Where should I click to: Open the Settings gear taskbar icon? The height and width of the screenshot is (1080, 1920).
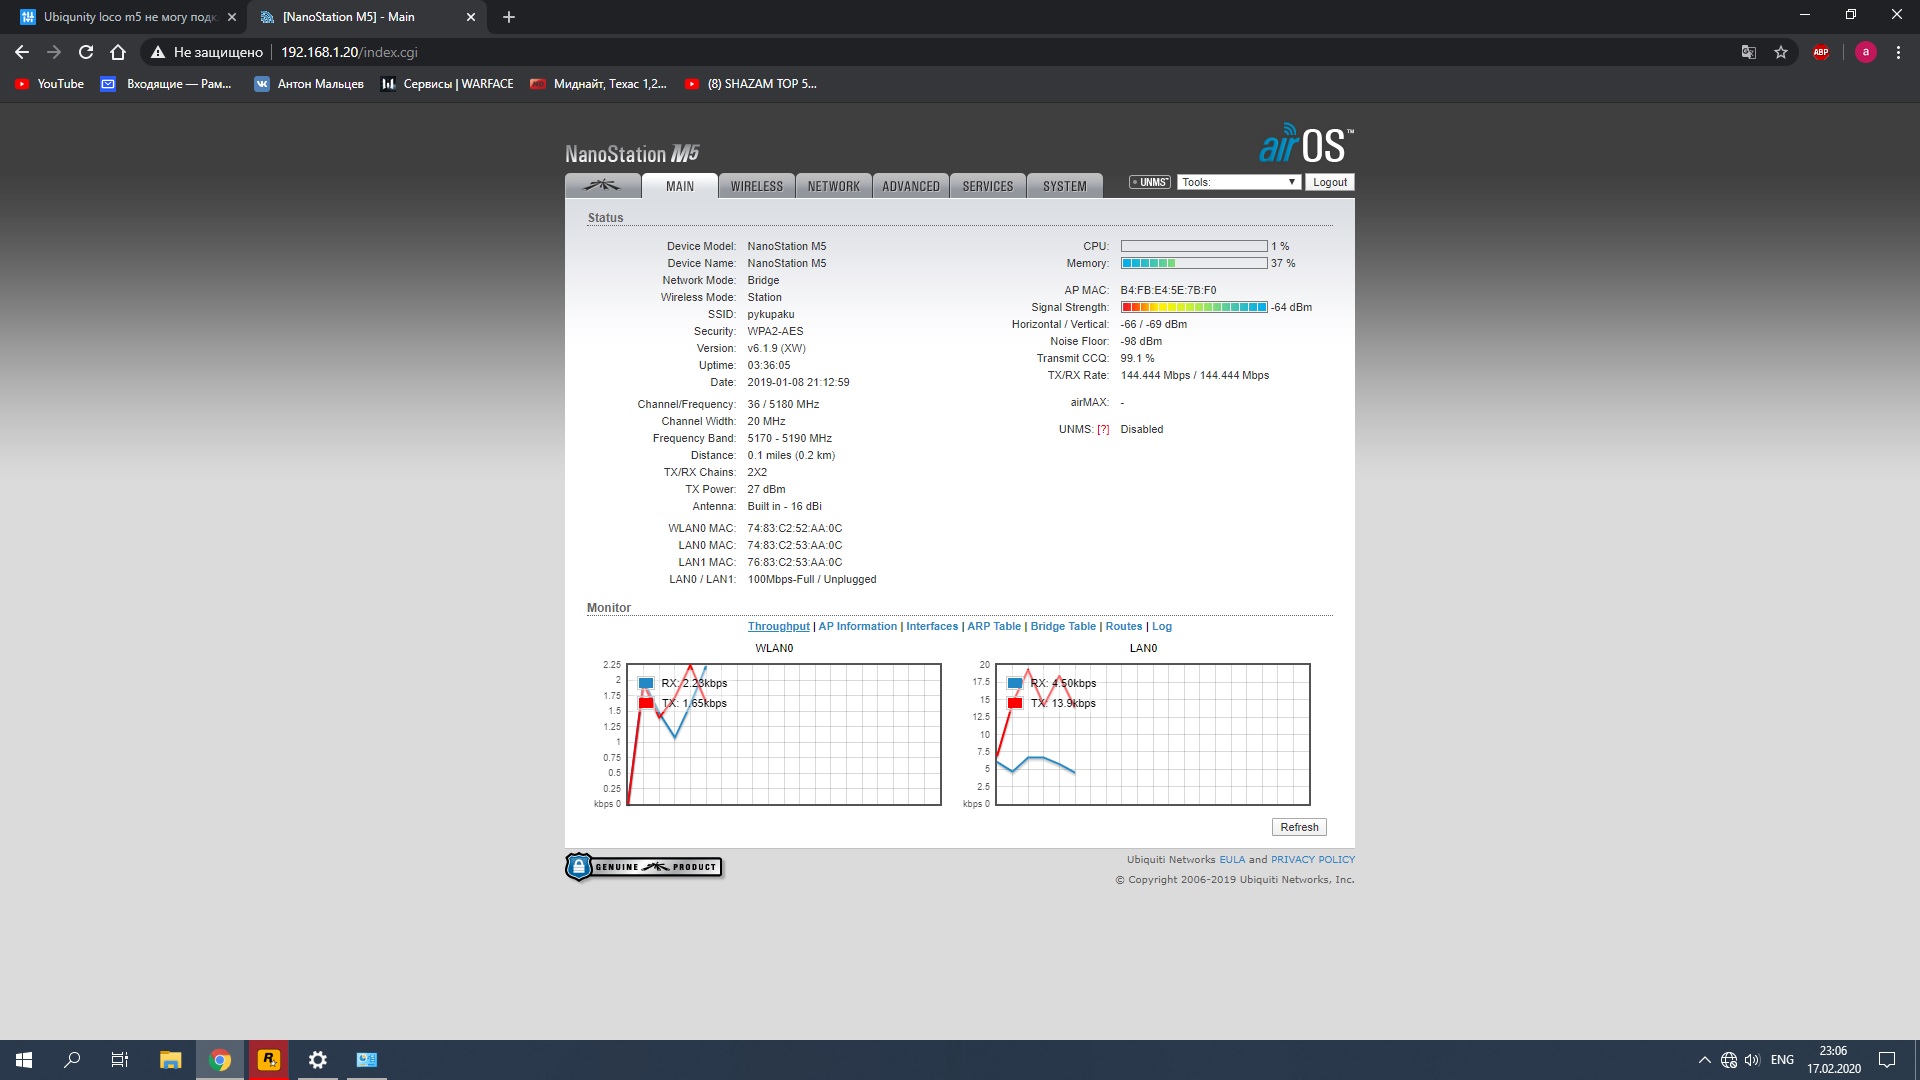pos(318,1060)
